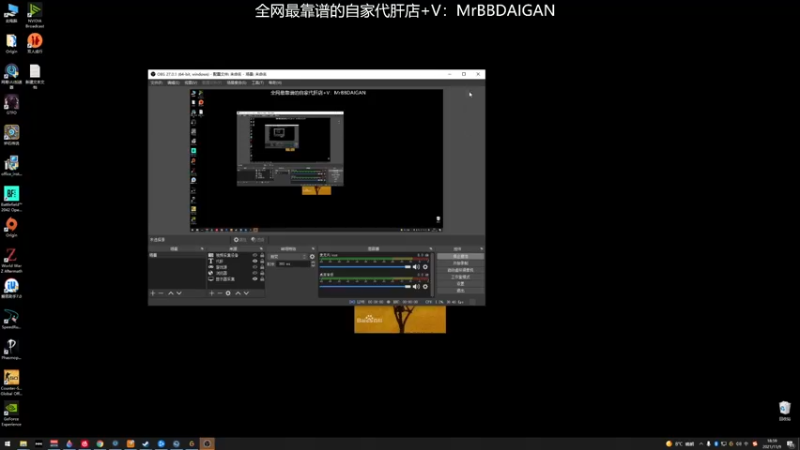The height and width of the screenshot is (450, 800).
Task: Click the Audio Mixer vertical scrollbar
Action: [433, 274]
